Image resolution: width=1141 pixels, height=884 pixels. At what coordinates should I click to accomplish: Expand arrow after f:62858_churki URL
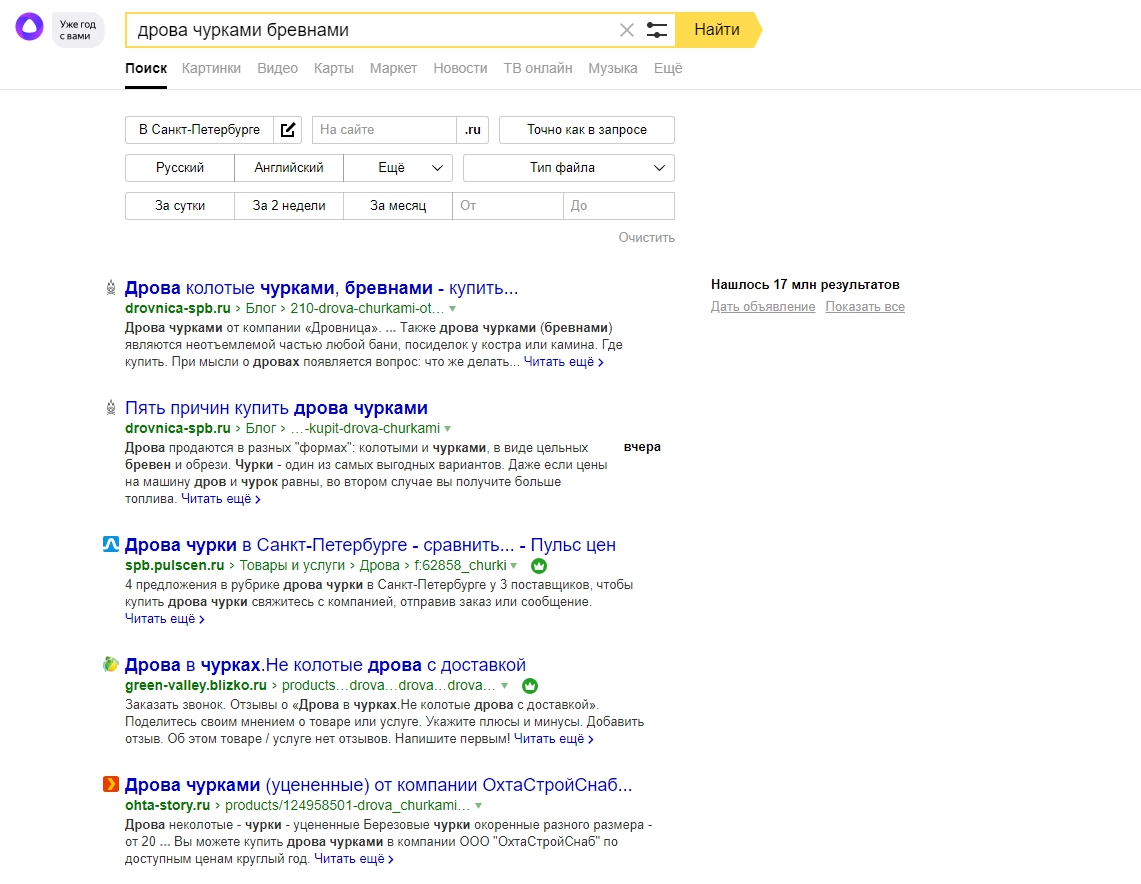514,565
